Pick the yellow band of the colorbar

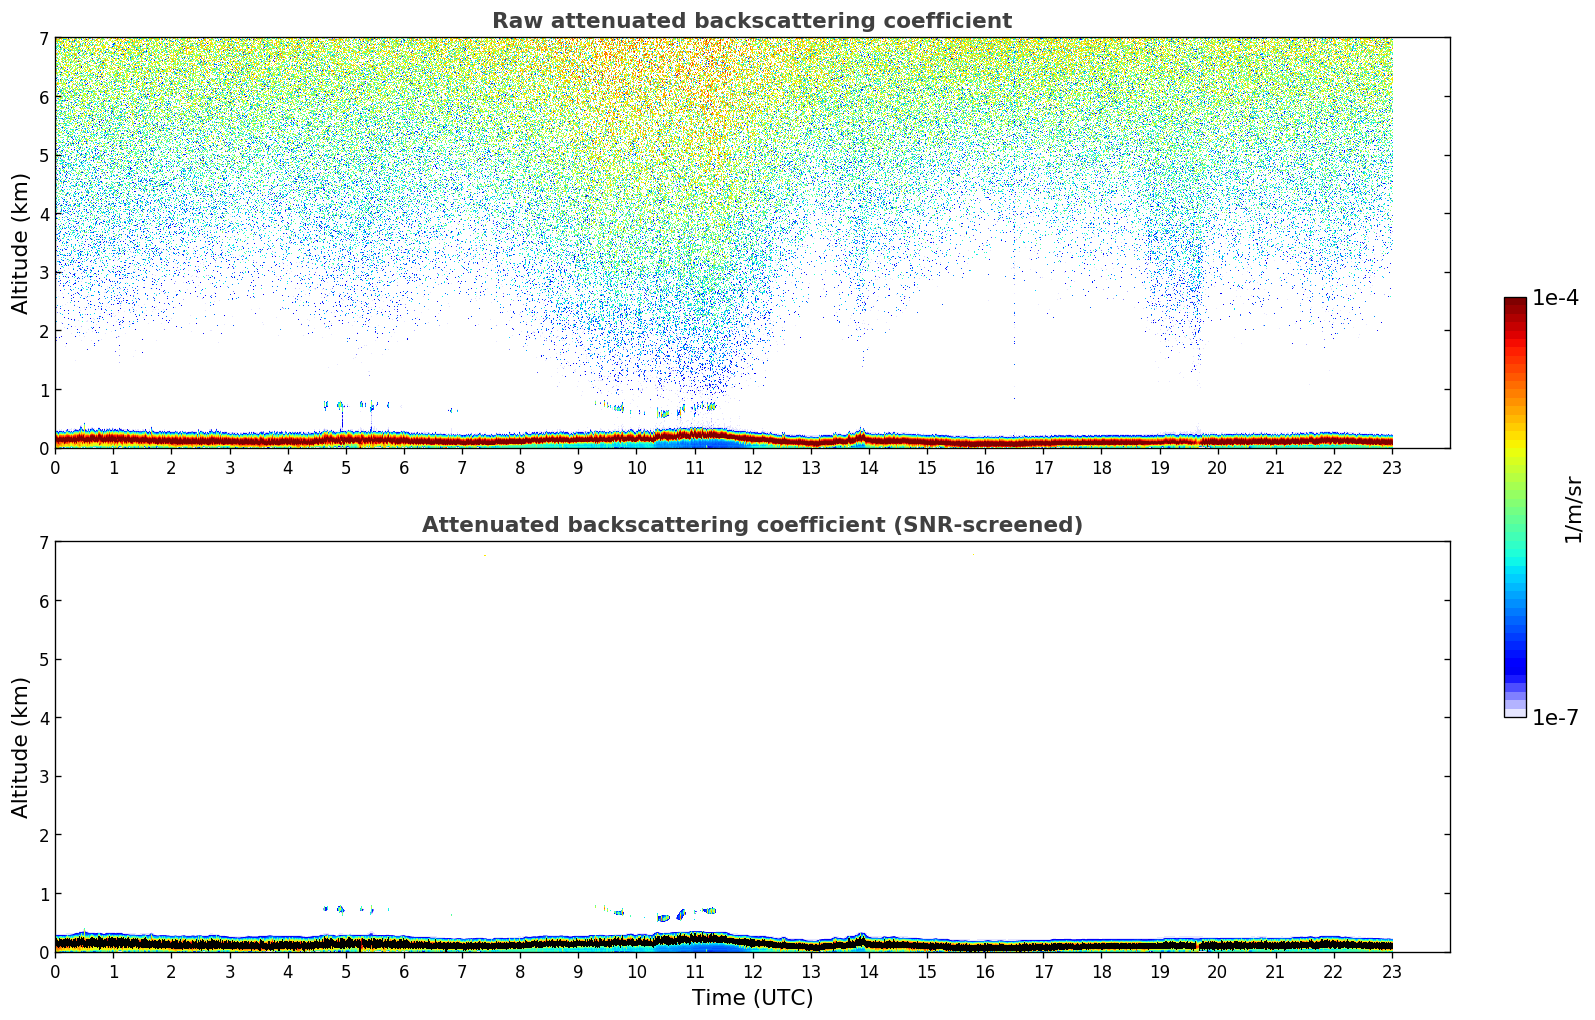coord(1514,440)
